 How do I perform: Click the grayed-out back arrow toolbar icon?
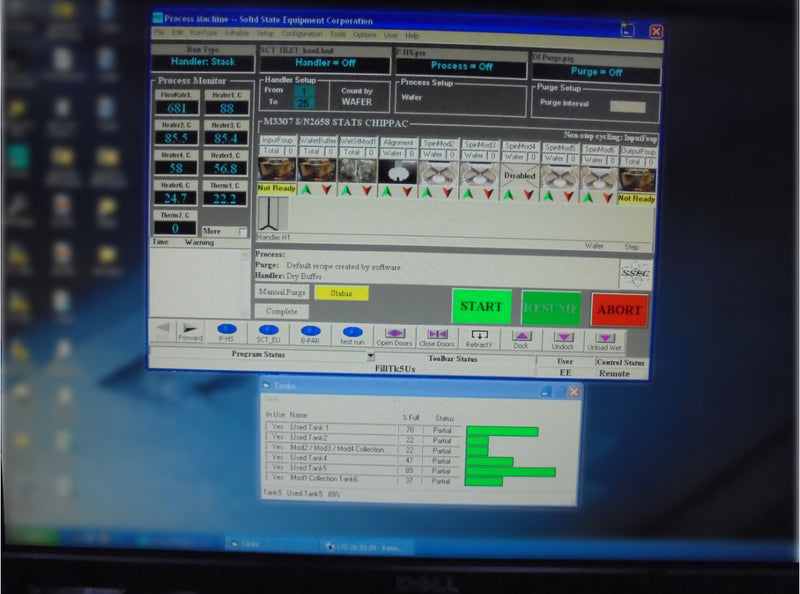pos(163,330)
